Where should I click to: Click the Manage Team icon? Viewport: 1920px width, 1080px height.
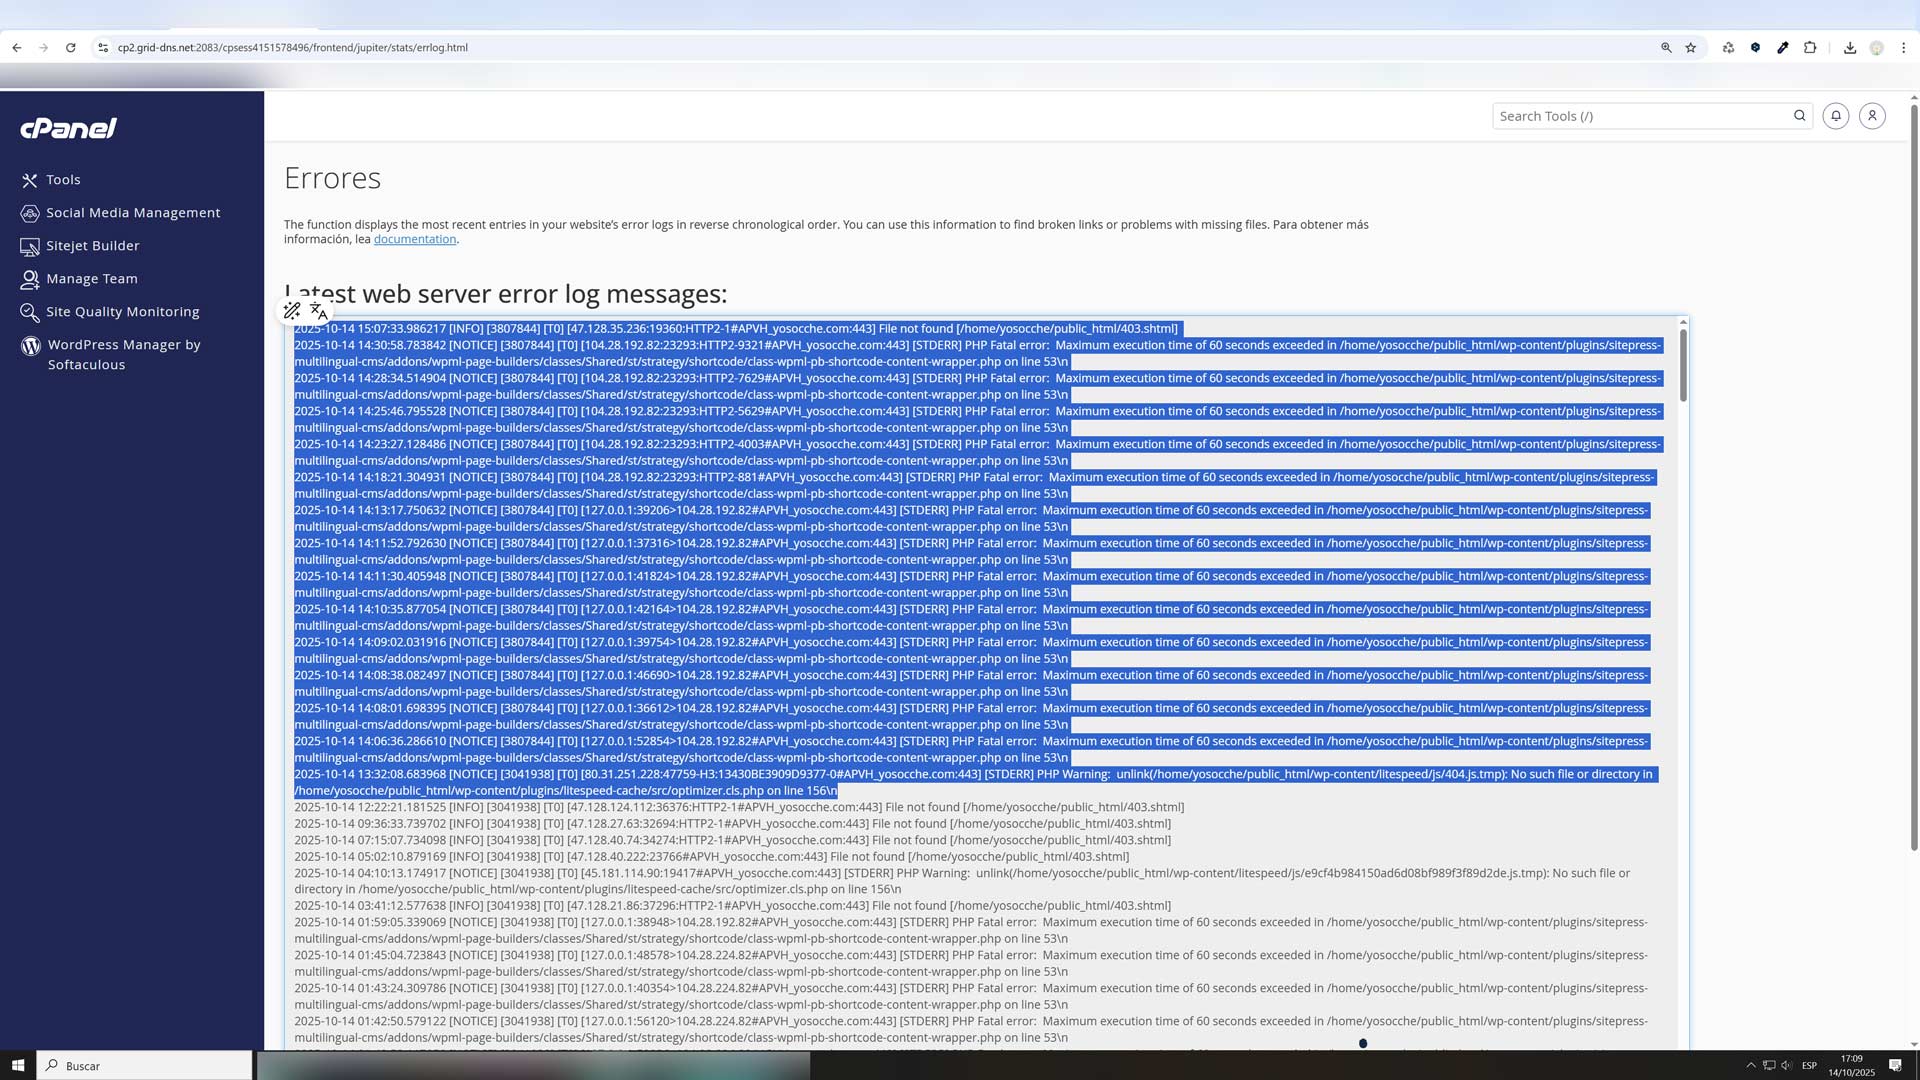[30, 279]
